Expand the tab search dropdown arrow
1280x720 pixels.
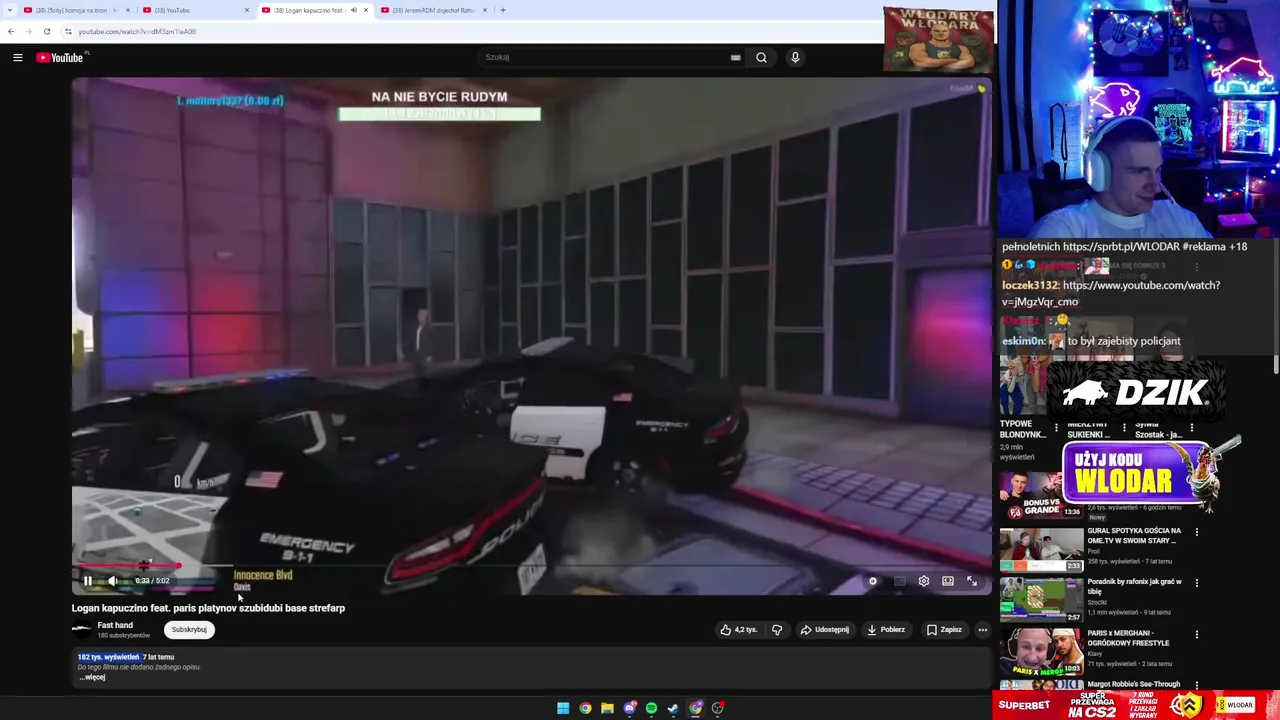pyautogui.click(x=9, y=10)
